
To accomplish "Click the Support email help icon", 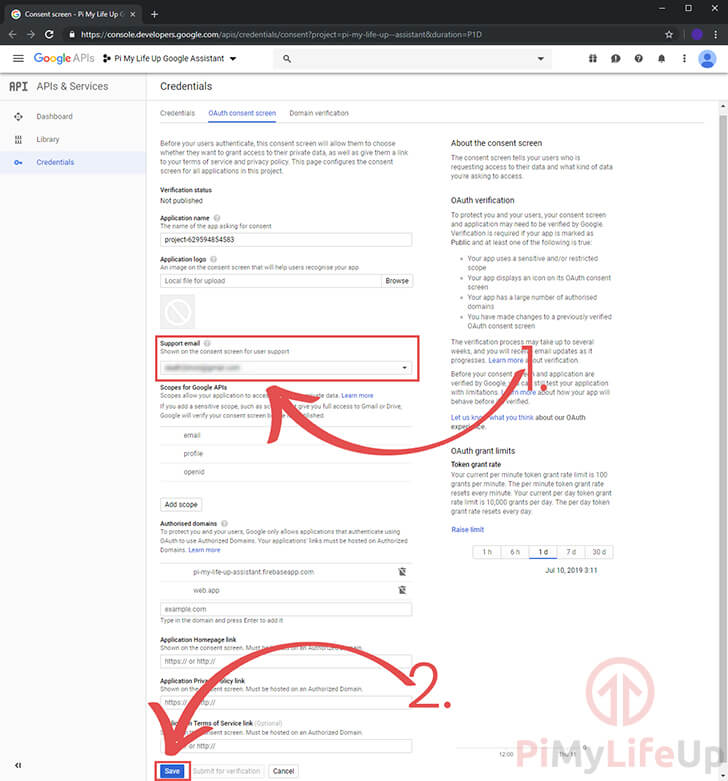I will click(x=207, y=343).
